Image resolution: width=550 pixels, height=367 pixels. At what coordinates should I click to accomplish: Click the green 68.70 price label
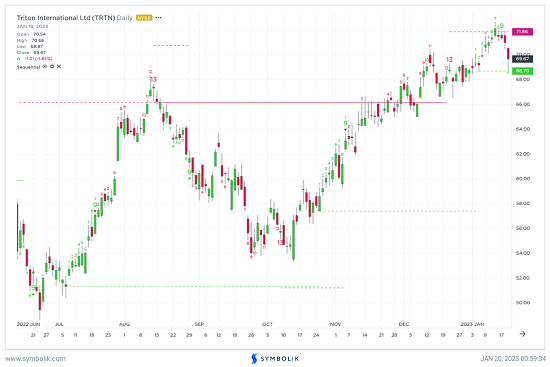point(522,71)
